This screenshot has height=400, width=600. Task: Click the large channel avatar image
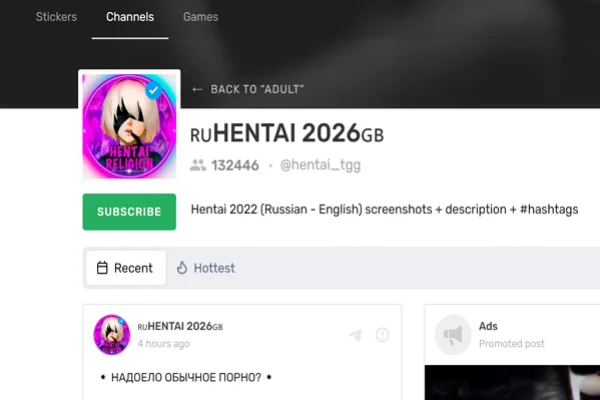tap(129, 126)
